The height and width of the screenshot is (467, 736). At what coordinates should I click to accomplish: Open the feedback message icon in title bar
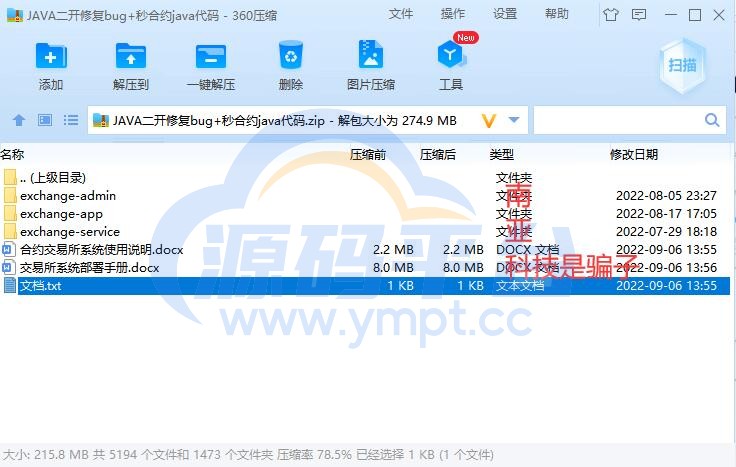click(x=639, y=15)
